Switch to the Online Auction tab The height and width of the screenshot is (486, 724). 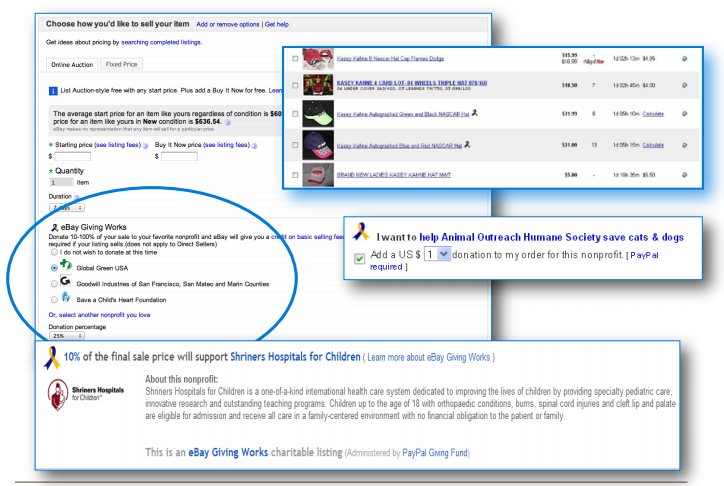(x=72, y=65)
